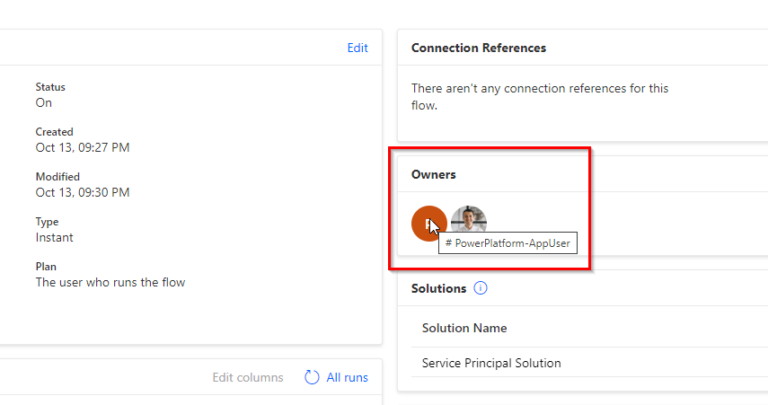Click the Type value Instant

(x=54, y=238)
